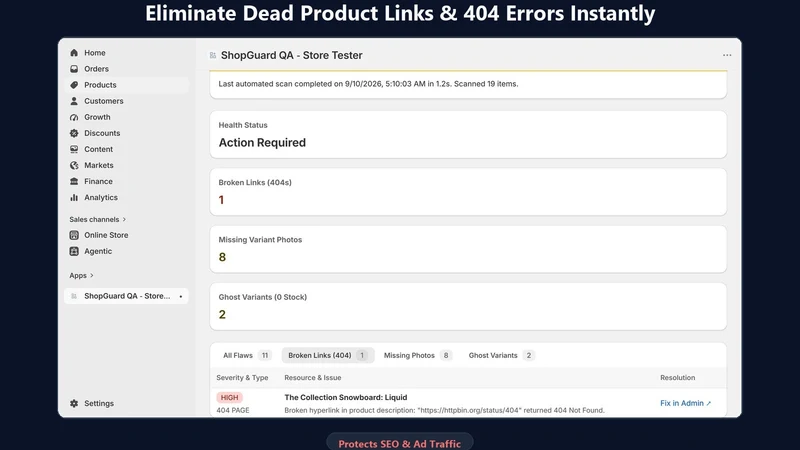The image size is (800, 450).
Task: Click the Online Store channel icon
Action: tap(74, 235)
